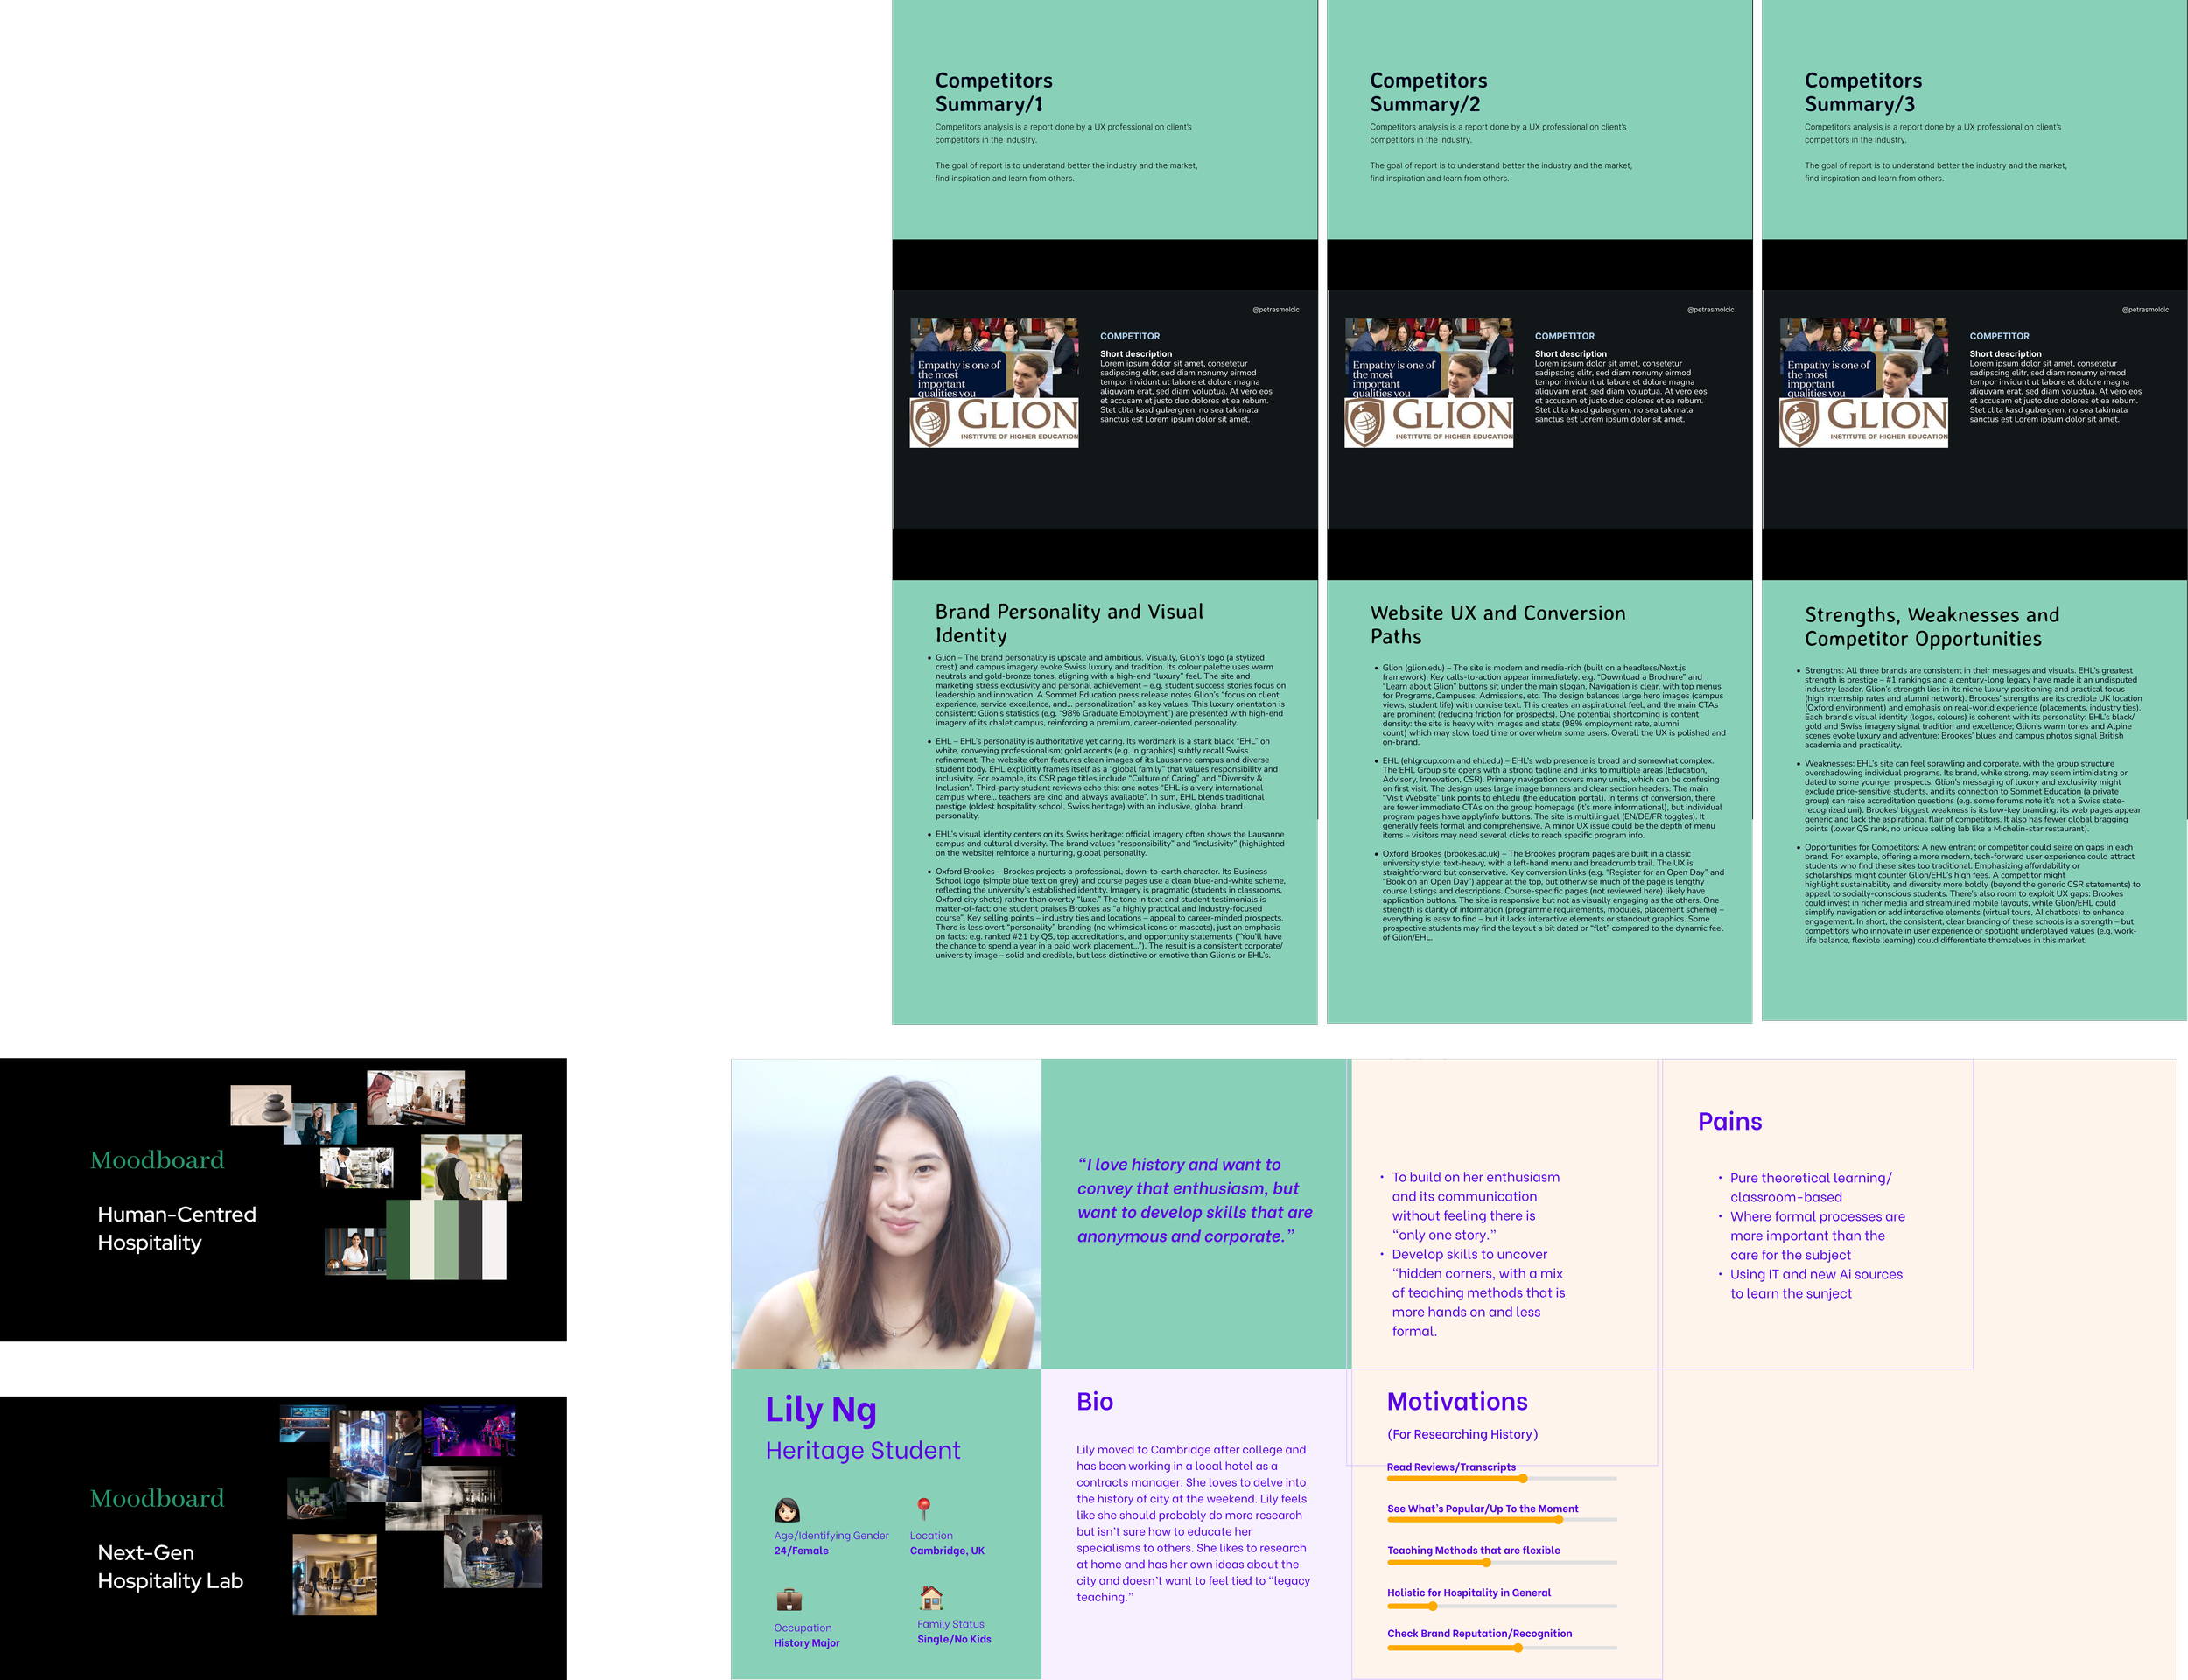
Task: Click the woman face emoji icon
Action: 787,1510
